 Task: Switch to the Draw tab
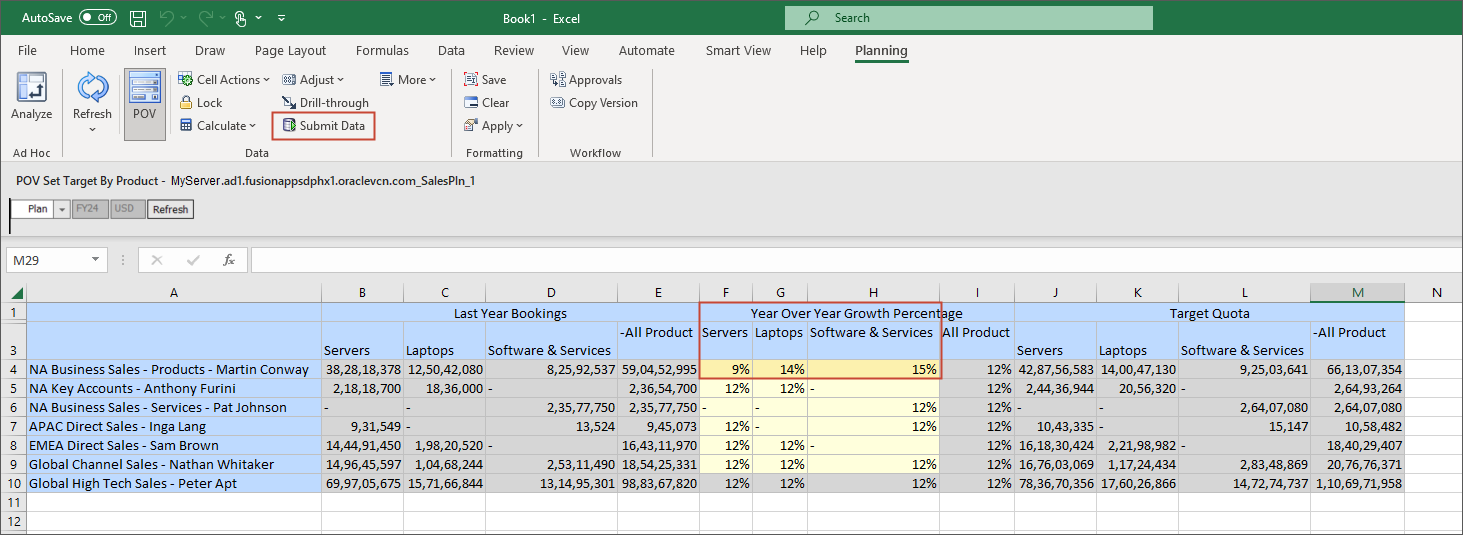tap(210, 51)
